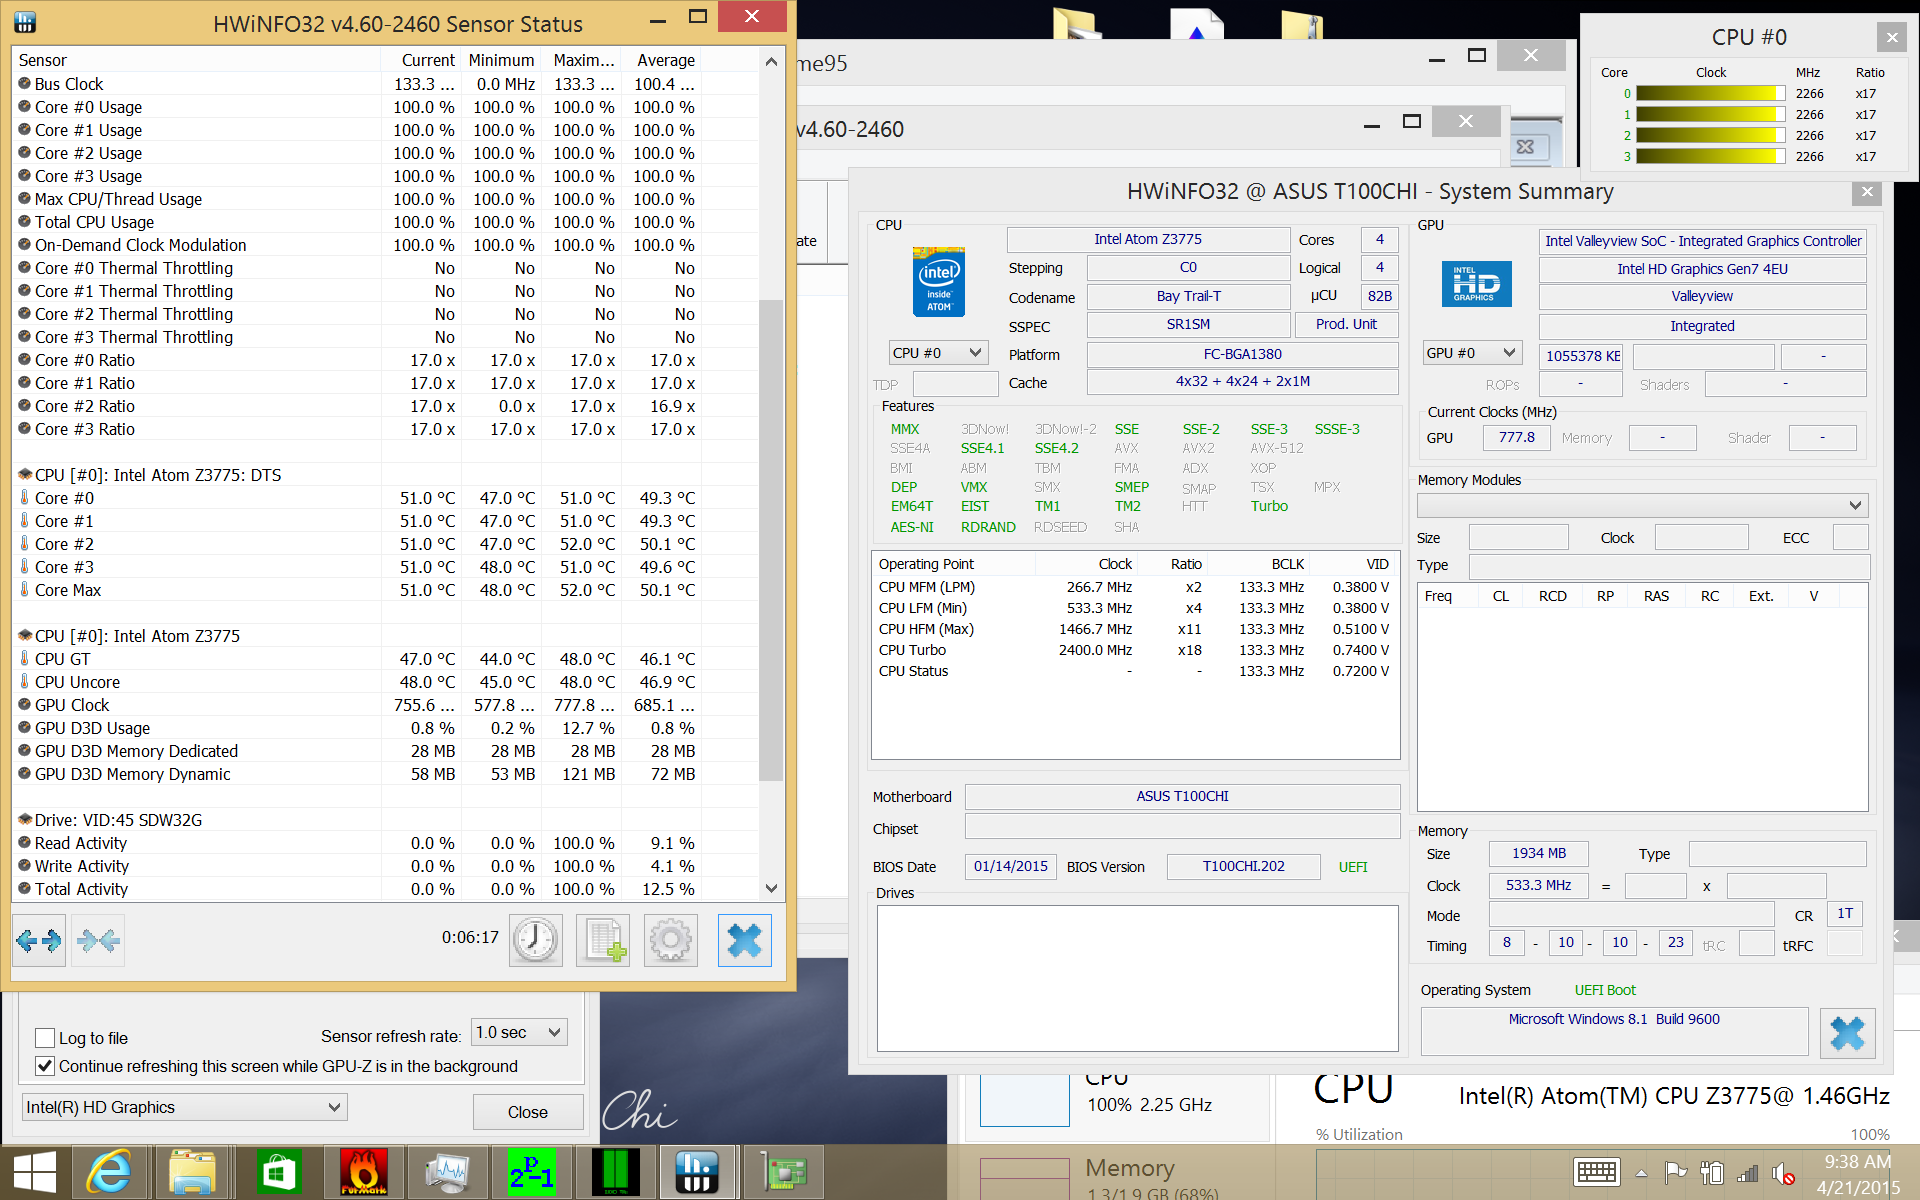Close sensors with the blue X icon
1920x1200 pixels.
745,940
